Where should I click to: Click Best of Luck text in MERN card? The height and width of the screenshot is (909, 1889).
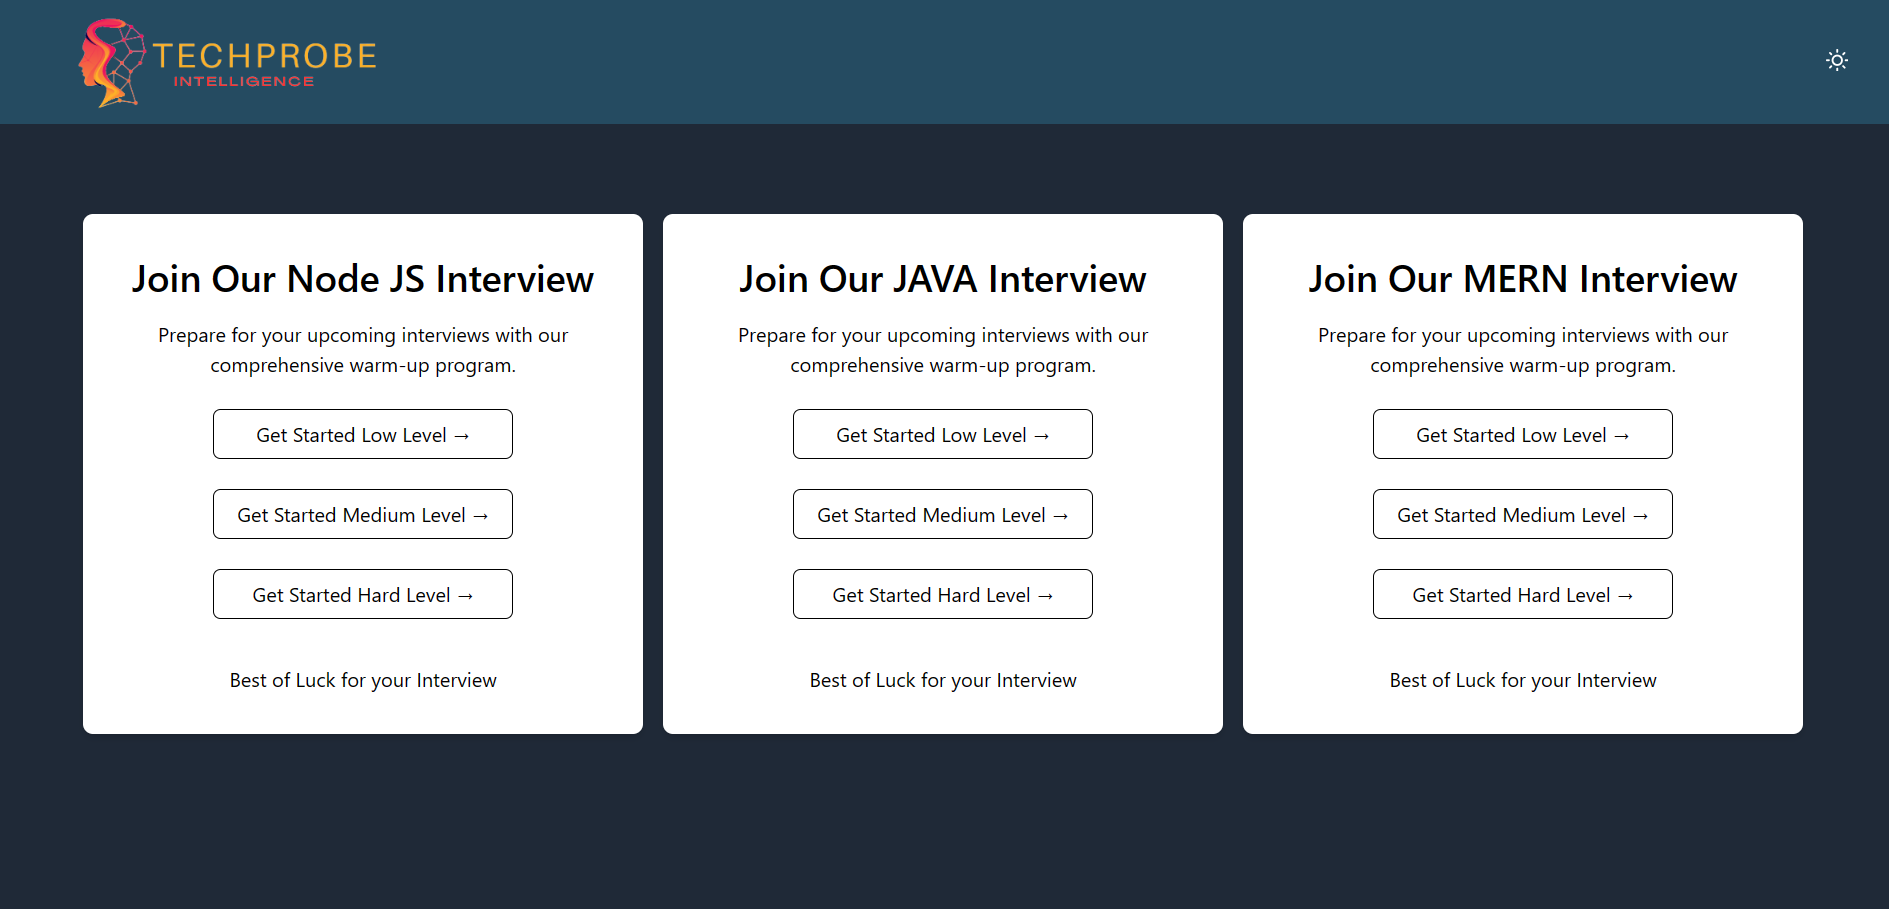[x=1522, y=680]
